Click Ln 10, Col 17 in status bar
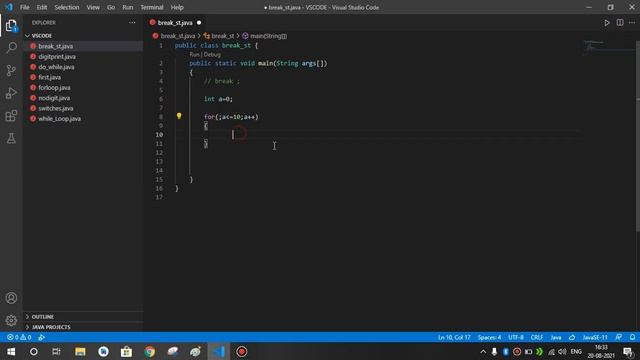The width and height of the screenshot is (640, 360). coord(454,338)
